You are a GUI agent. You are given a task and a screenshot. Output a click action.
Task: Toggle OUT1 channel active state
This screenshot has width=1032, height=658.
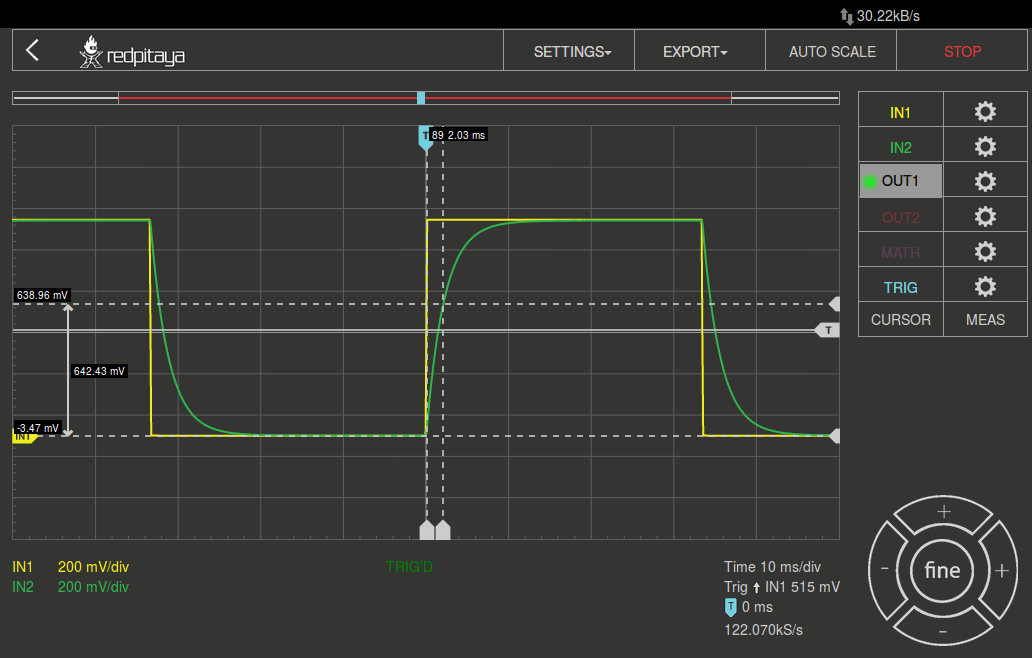coord(900,181)
